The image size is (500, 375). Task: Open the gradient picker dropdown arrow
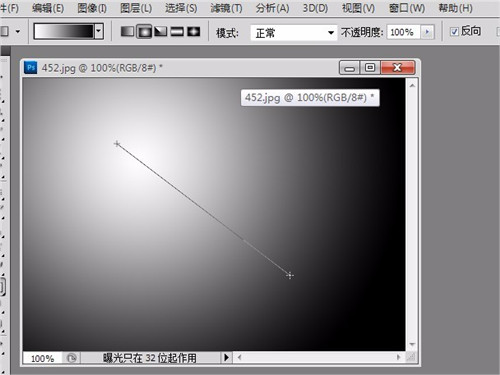coord(98,31)
